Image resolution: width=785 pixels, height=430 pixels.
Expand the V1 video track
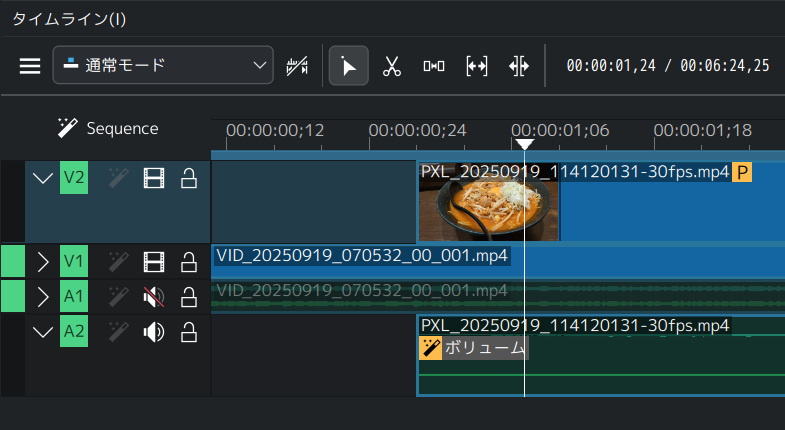point(42,262)
